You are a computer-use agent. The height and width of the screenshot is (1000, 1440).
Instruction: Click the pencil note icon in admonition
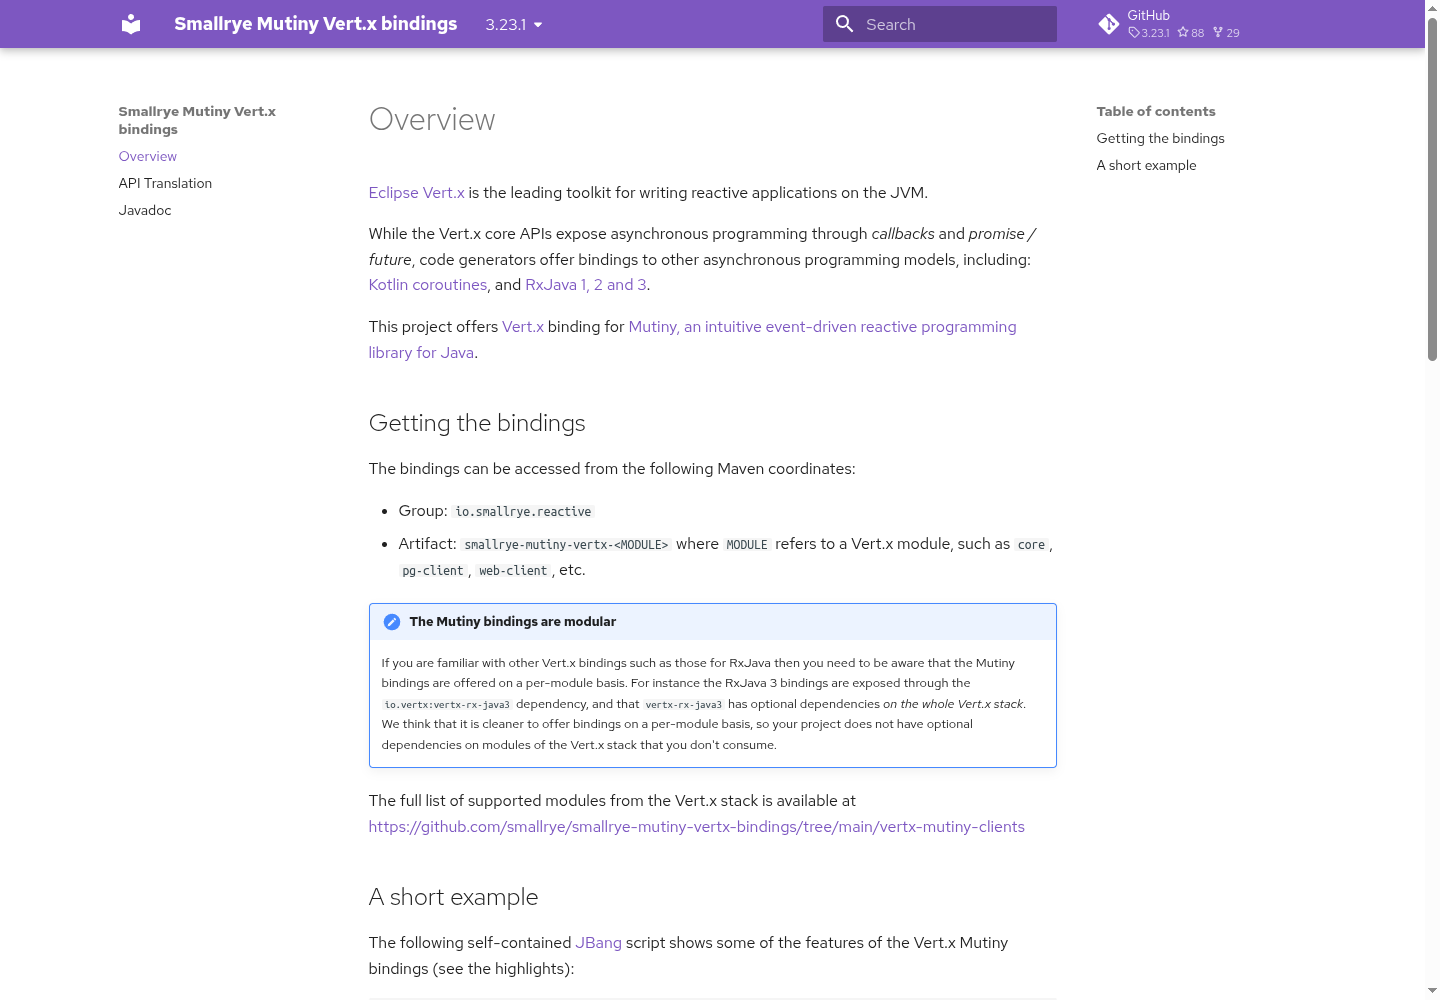pos(392,622)
